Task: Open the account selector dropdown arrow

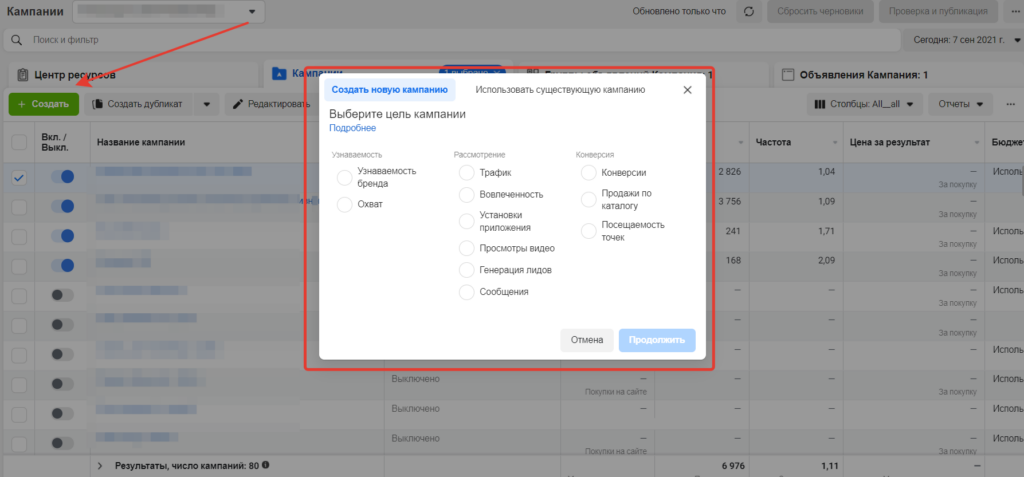Action: pos(253,13)
